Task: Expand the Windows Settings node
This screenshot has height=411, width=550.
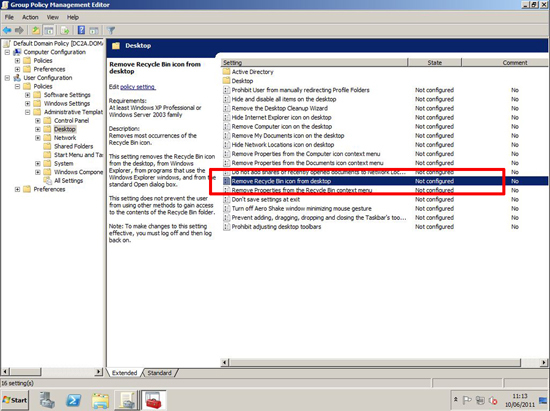Action: 27,103
